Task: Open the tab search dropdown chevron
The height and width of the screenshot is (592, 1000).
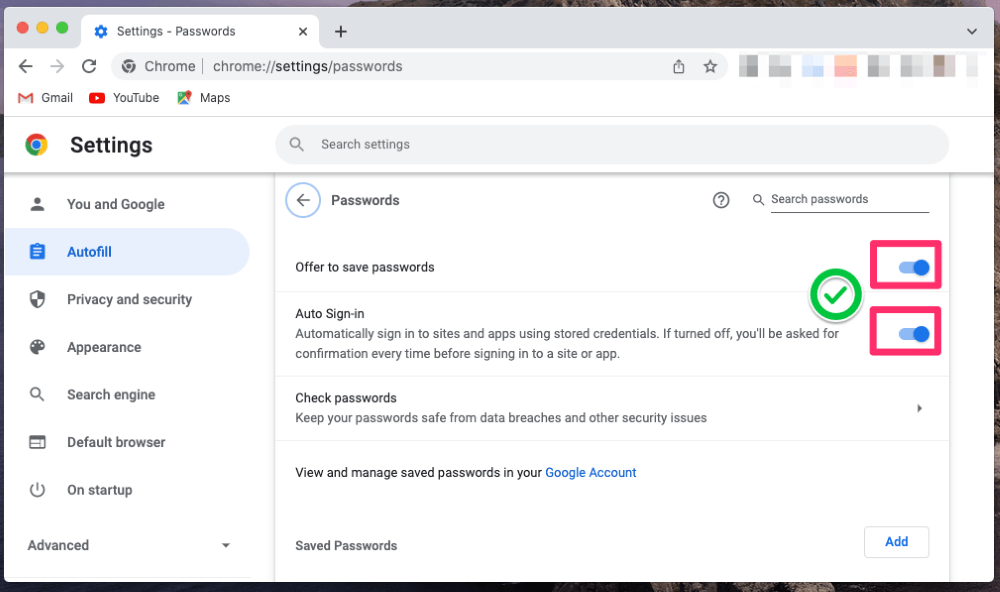Action: click(x=971, y=31)
